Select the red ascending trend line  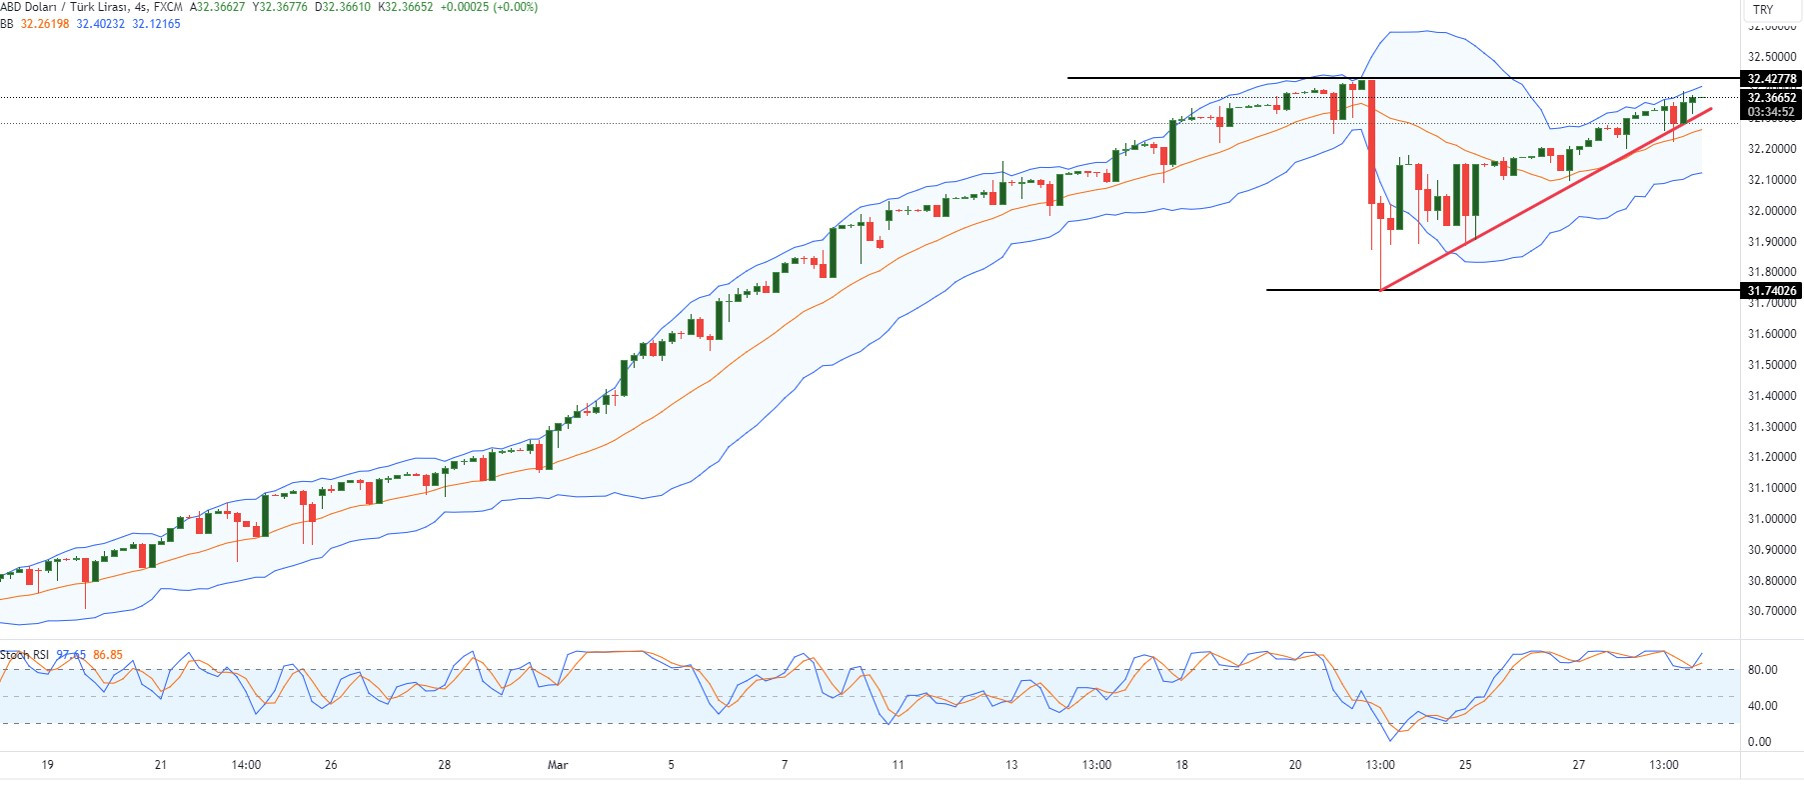[x=1545, y=199]
